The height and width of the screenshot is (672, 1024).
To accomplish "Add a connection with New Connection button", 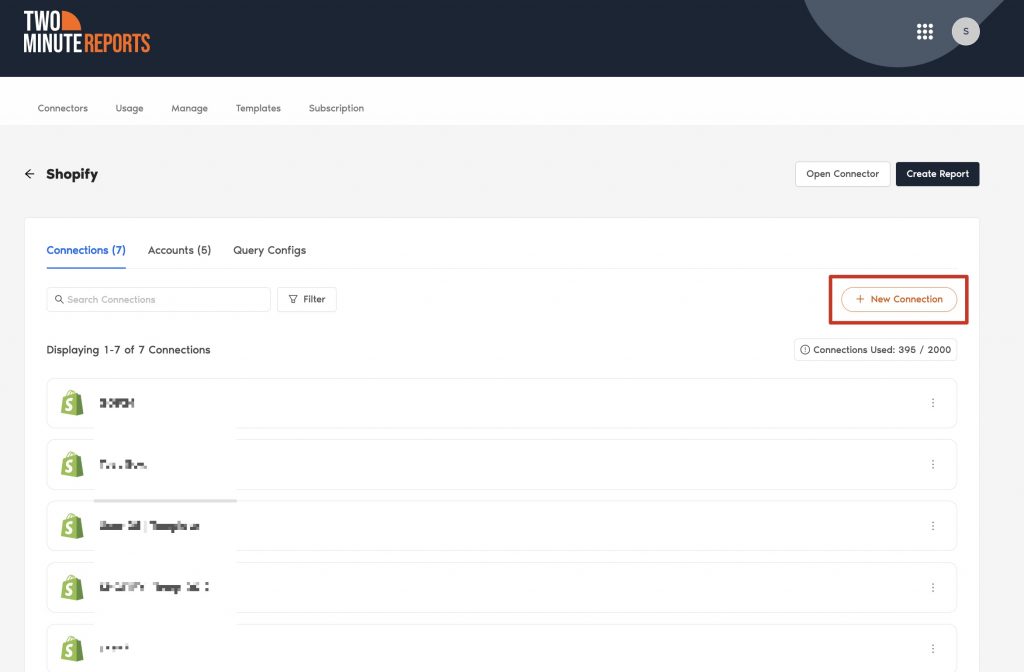I will coord(898,299).
